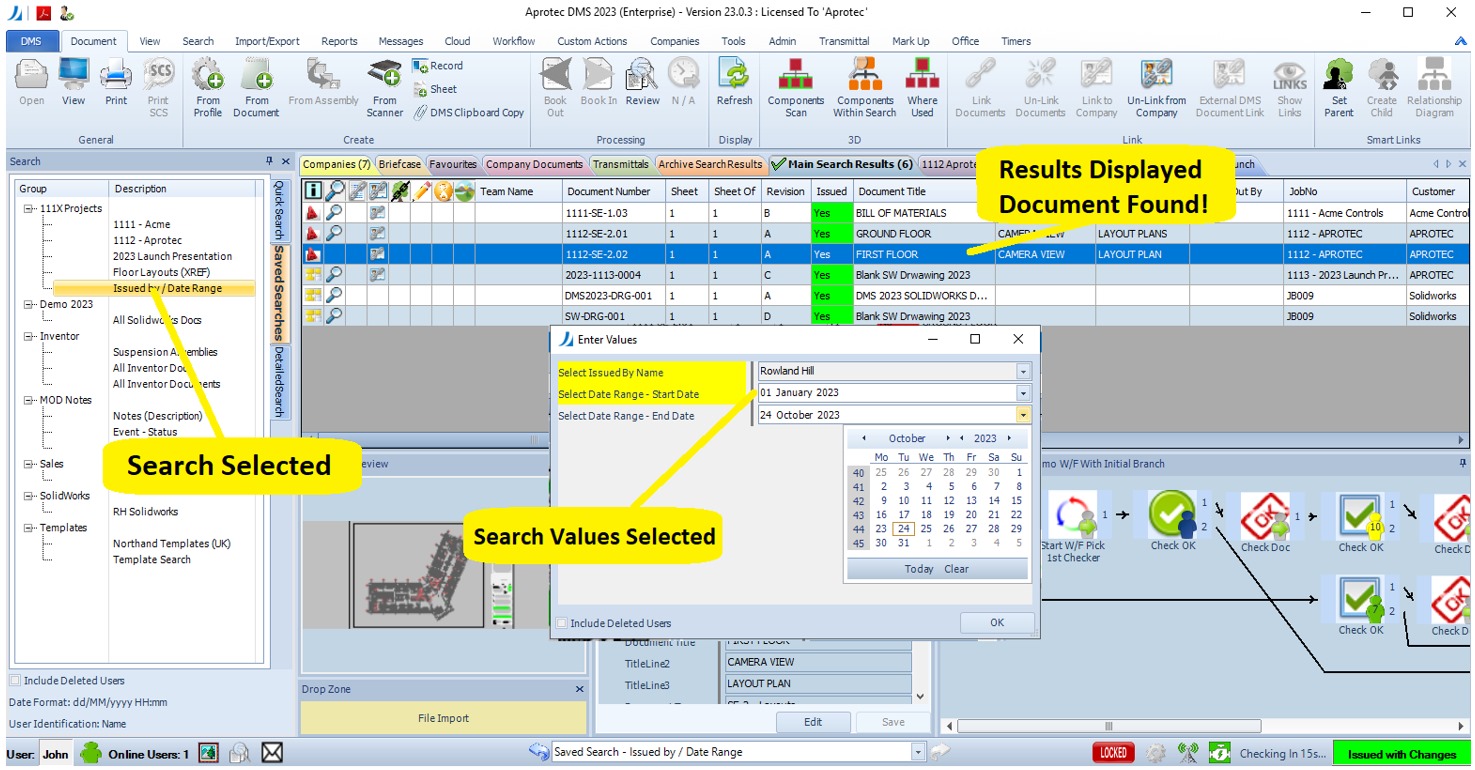1475x770 pixels.
Task: Collapse the 111X Projects tree group
Action: pos(29,209)
